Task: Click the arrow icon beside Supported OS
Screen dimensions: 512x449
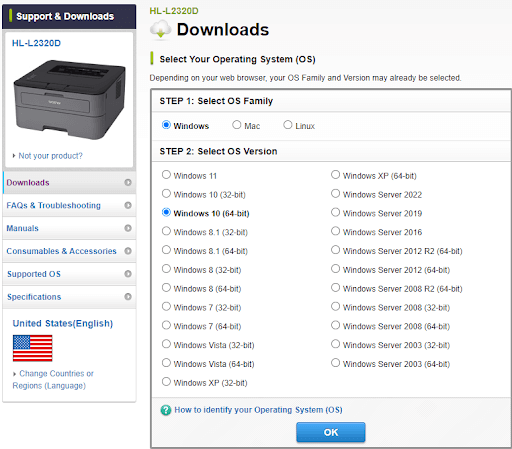Action: 128,274
